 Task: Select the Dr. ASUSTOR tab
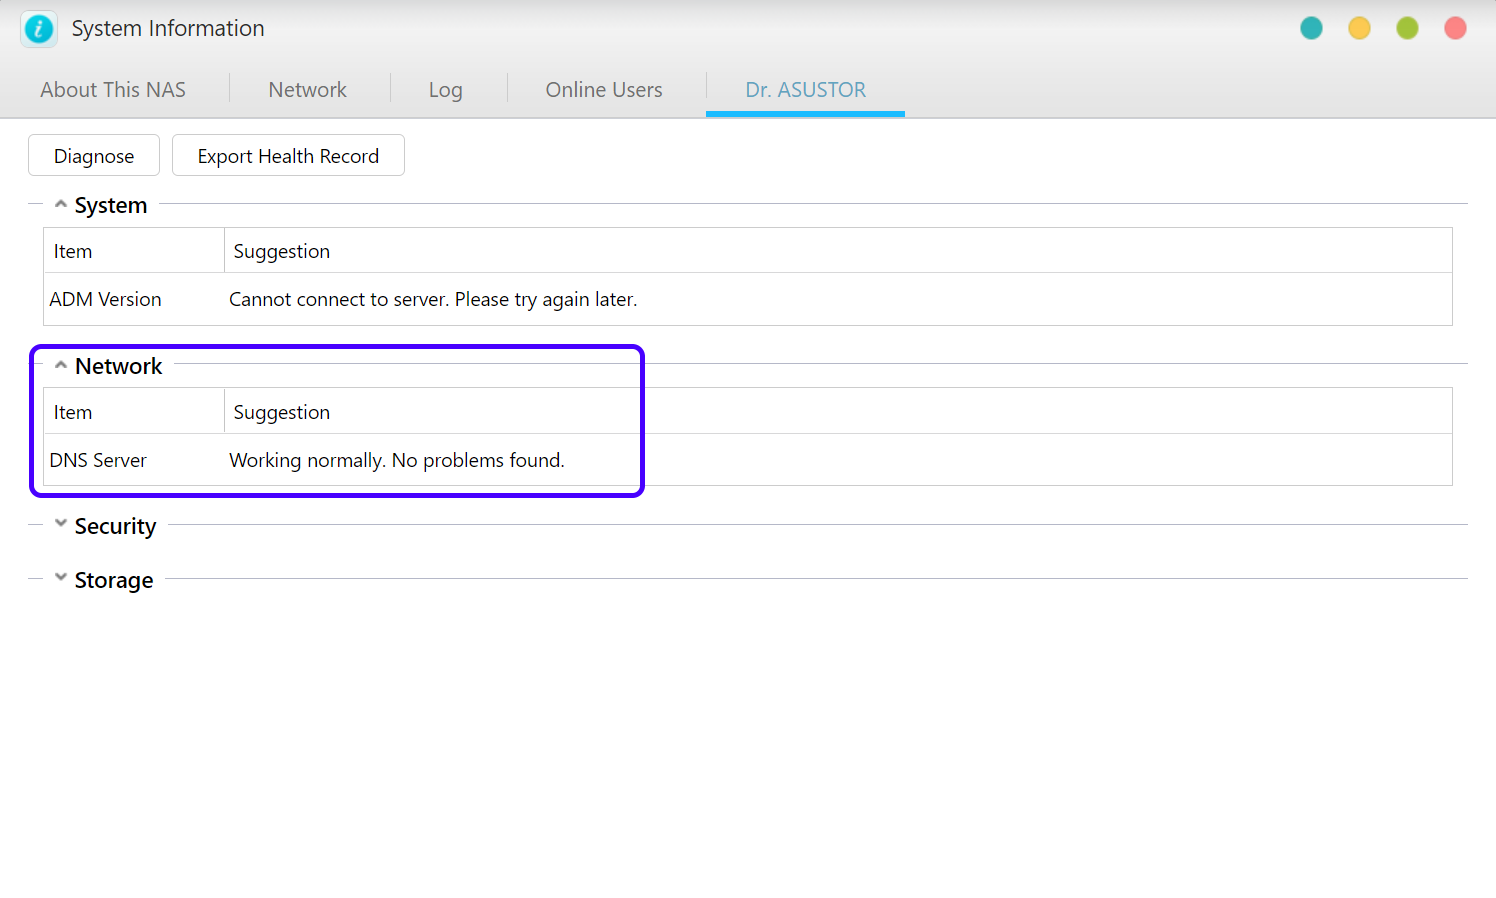tap(805, 90)
